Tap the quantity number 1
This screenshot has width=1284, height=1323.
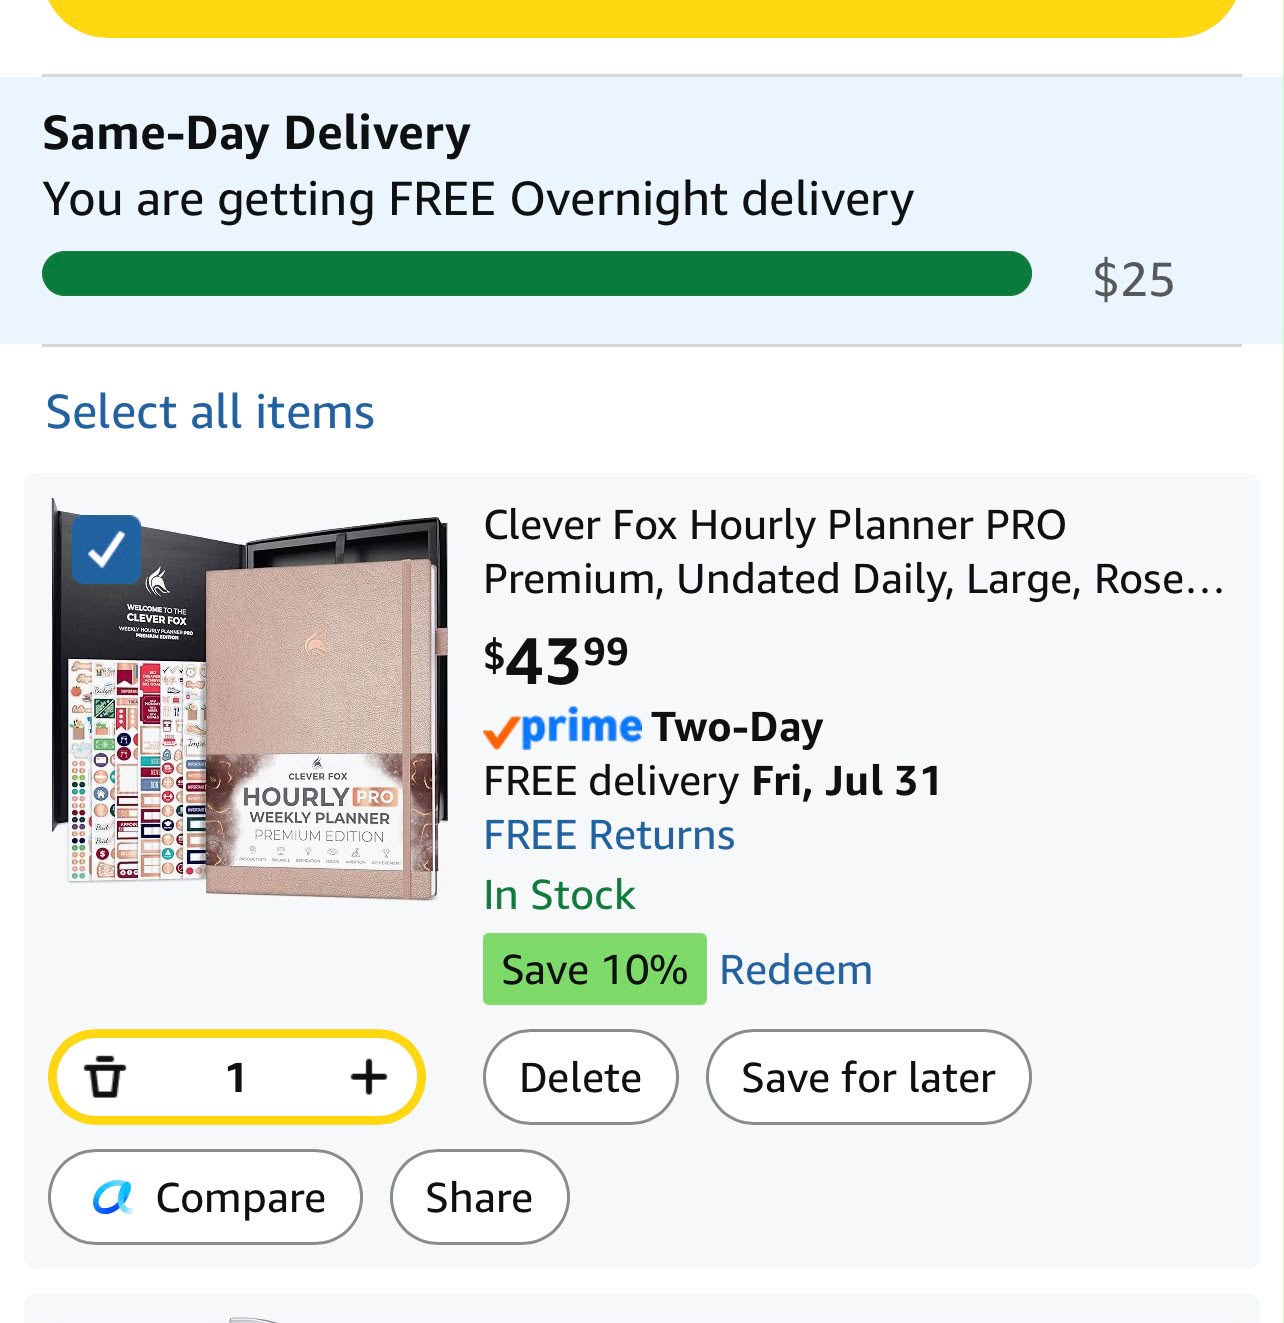click(236, 1077)
